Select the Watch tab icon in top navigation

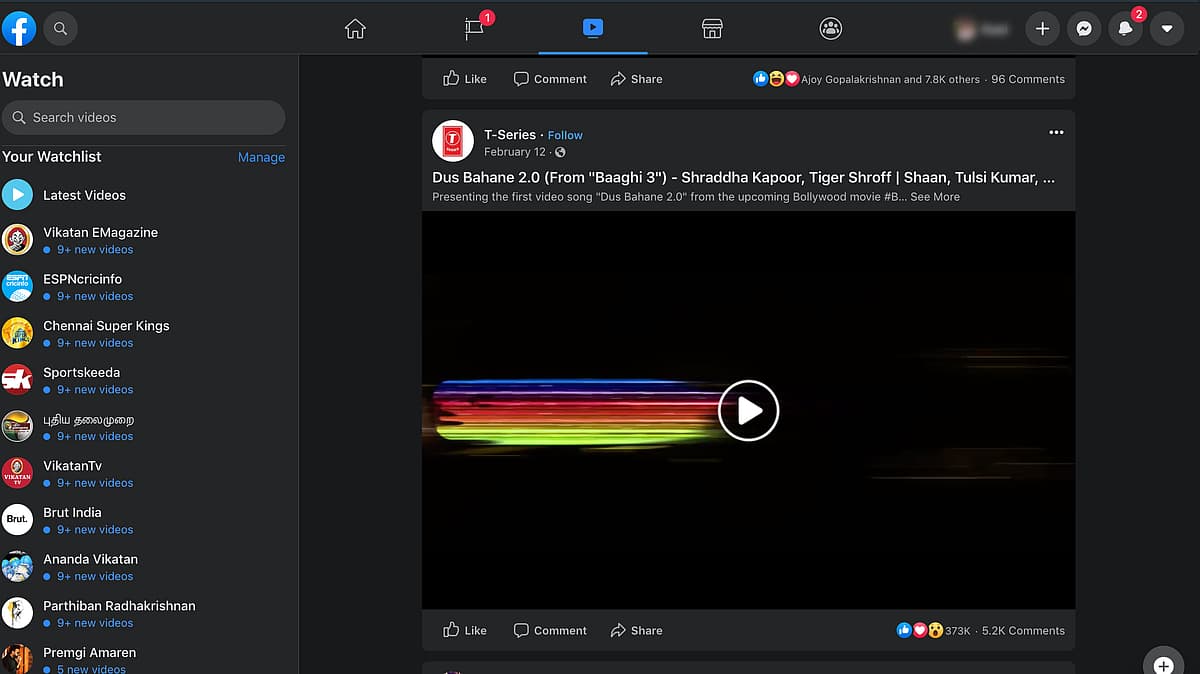(x=592, y=29)
